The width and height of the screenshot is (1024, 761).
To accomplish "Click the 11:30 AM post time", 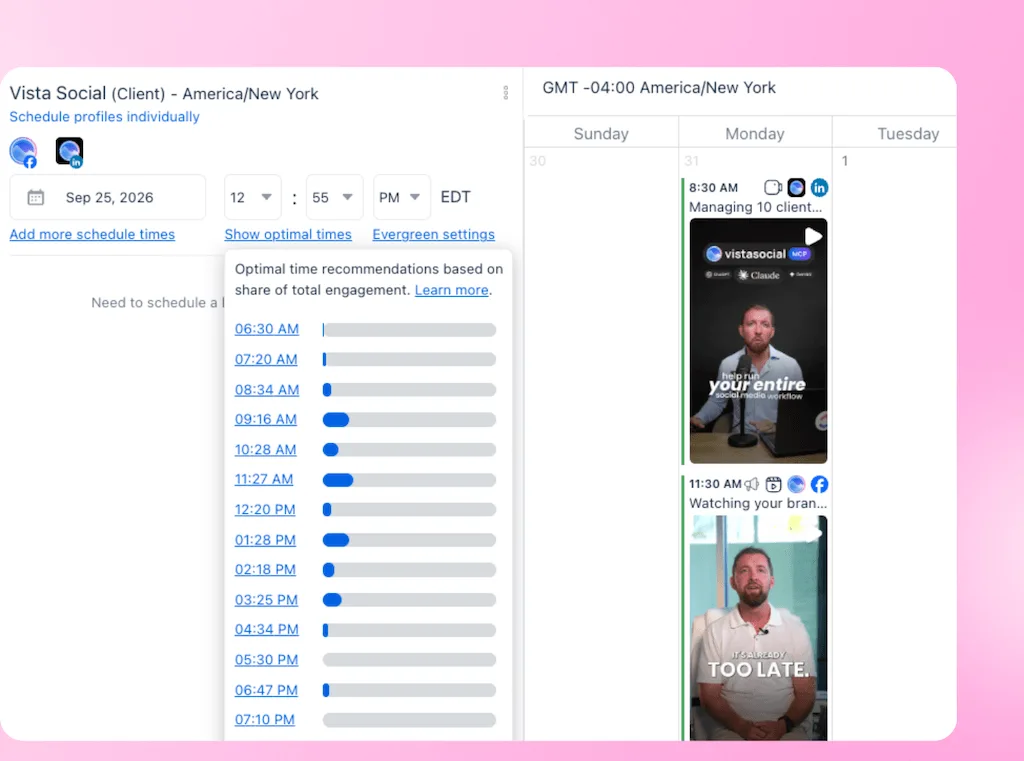I will pyautogui.click(x=715, y=484).
